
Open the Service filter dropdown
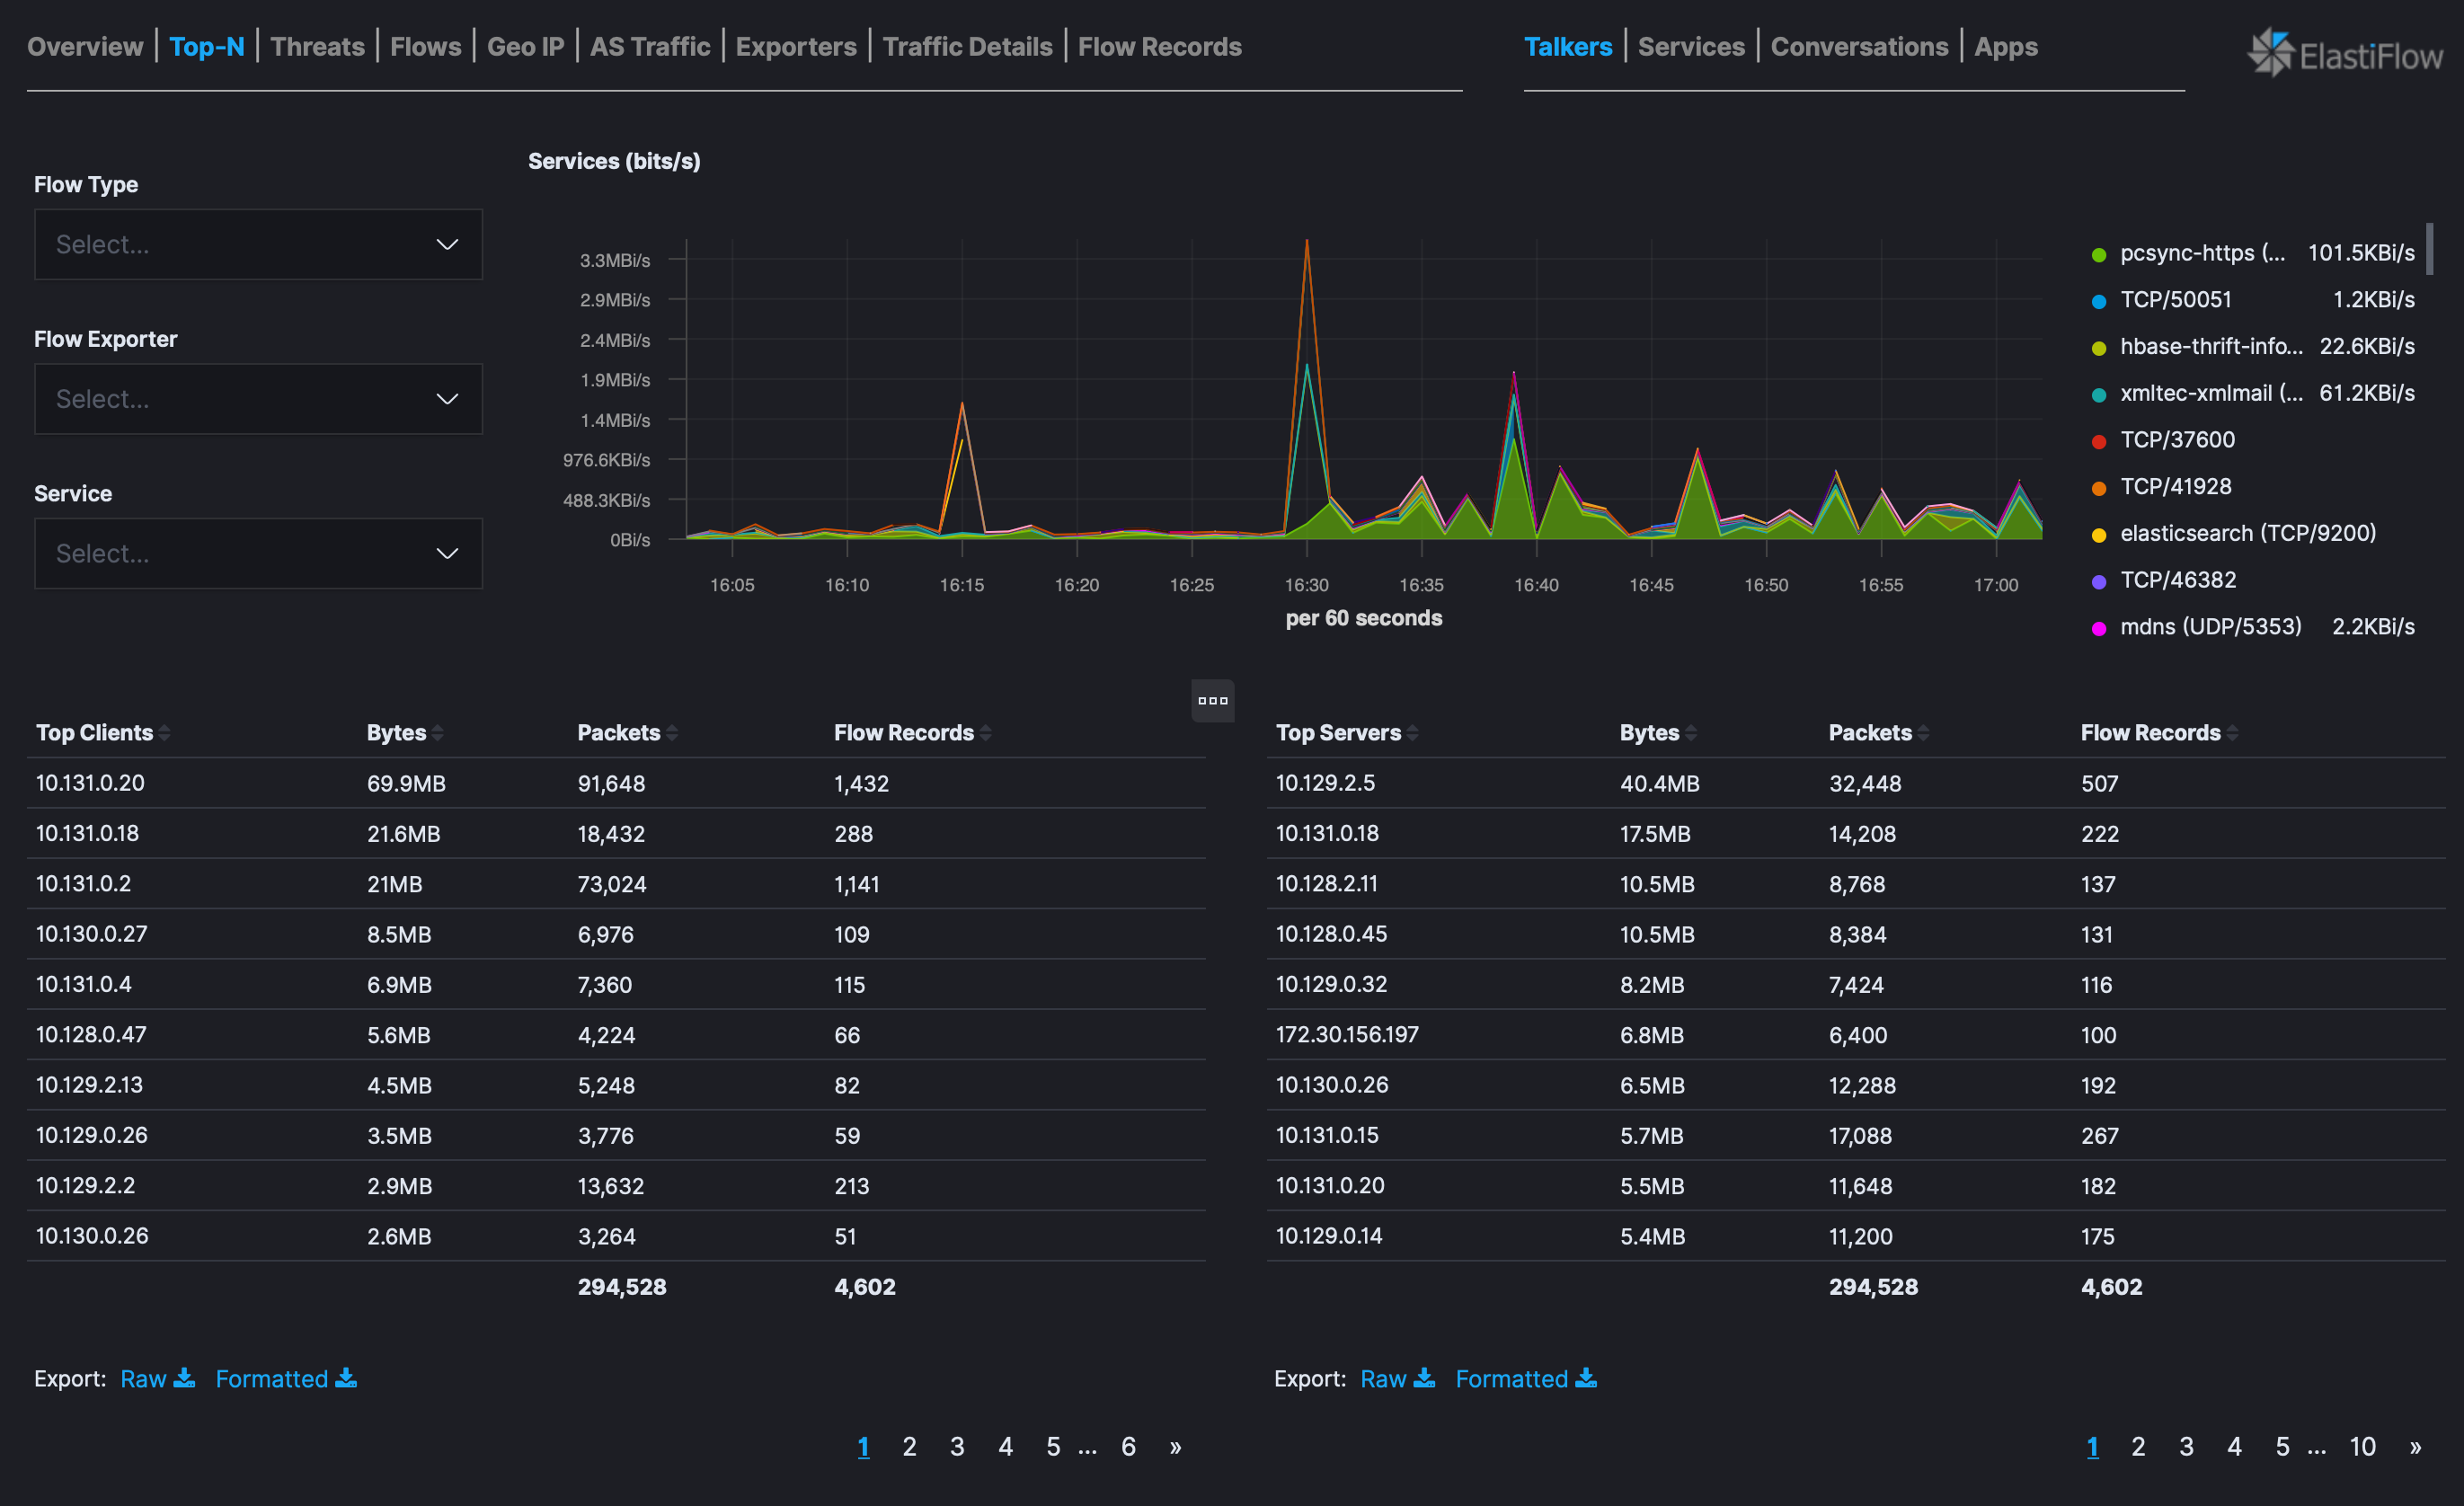(x=258, y=553)
